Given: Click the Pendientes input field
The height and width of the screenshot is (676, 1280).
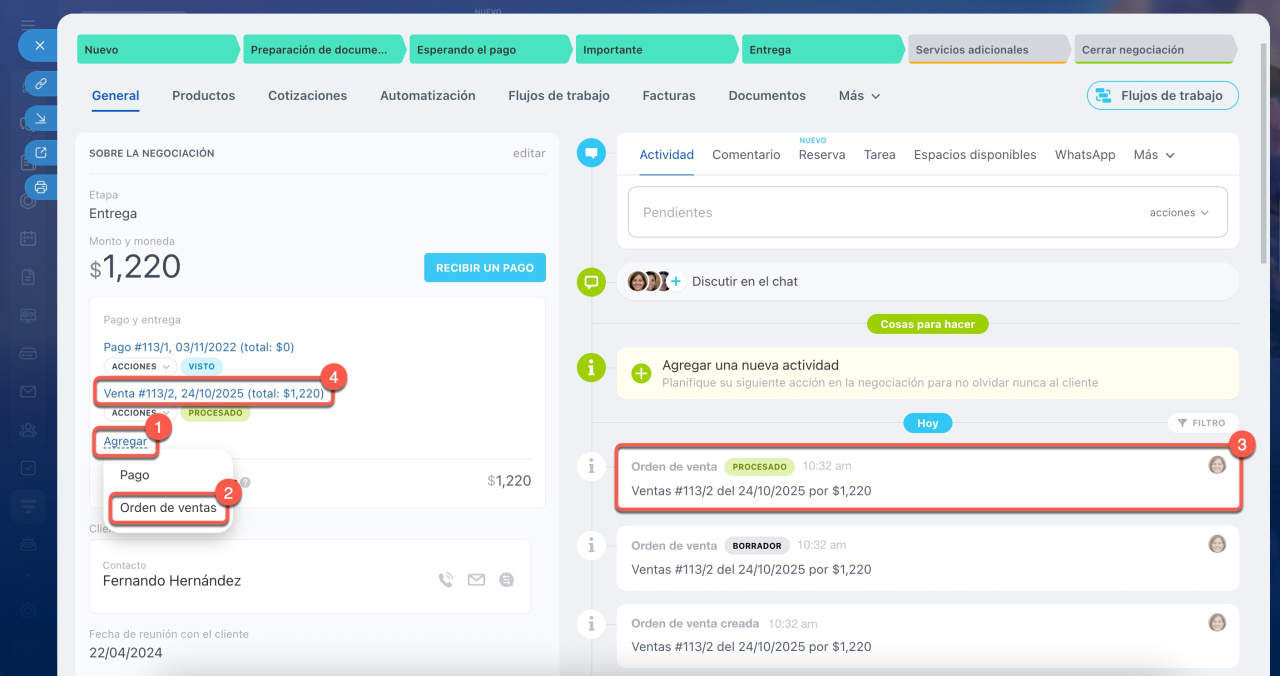Looking at the screenshot, I should [880, 213].
